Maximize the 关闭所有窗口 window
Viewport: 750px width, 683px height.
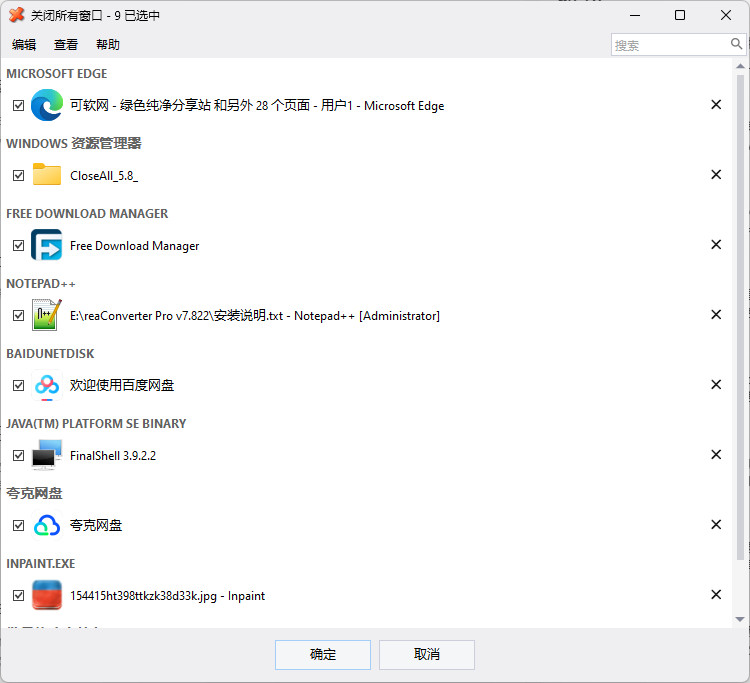(x=680, y=15)
